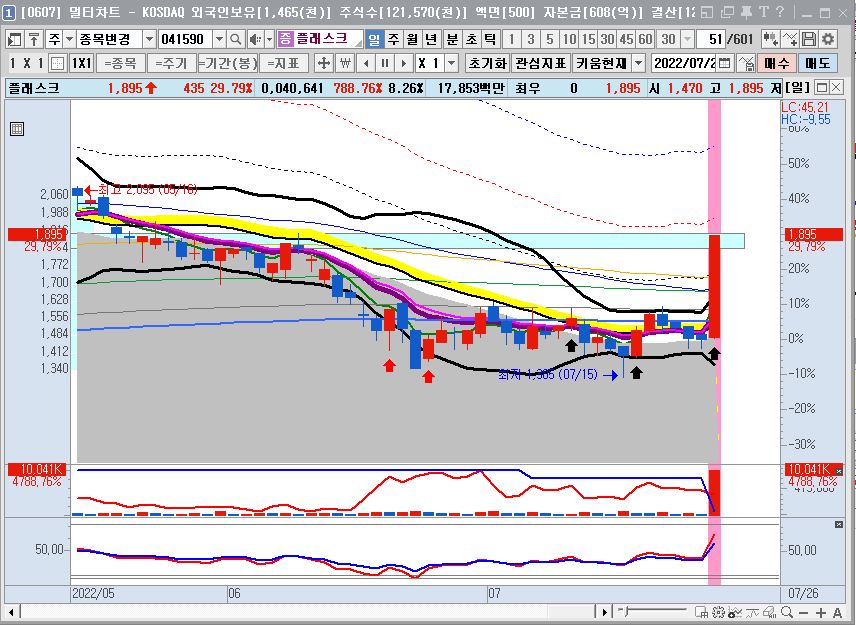Screen dimensions: 856x625
Task: Adjust the chart zoom slider handle
Action: point(628,611)
